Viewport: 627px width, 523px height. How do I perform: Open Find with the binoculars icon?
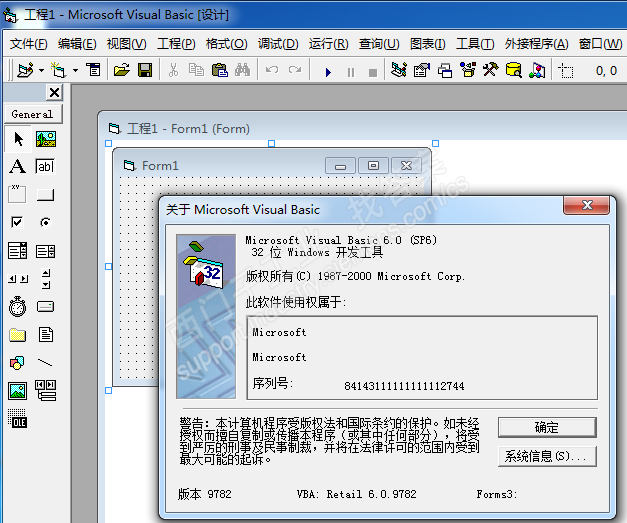(x=242, y=70)
